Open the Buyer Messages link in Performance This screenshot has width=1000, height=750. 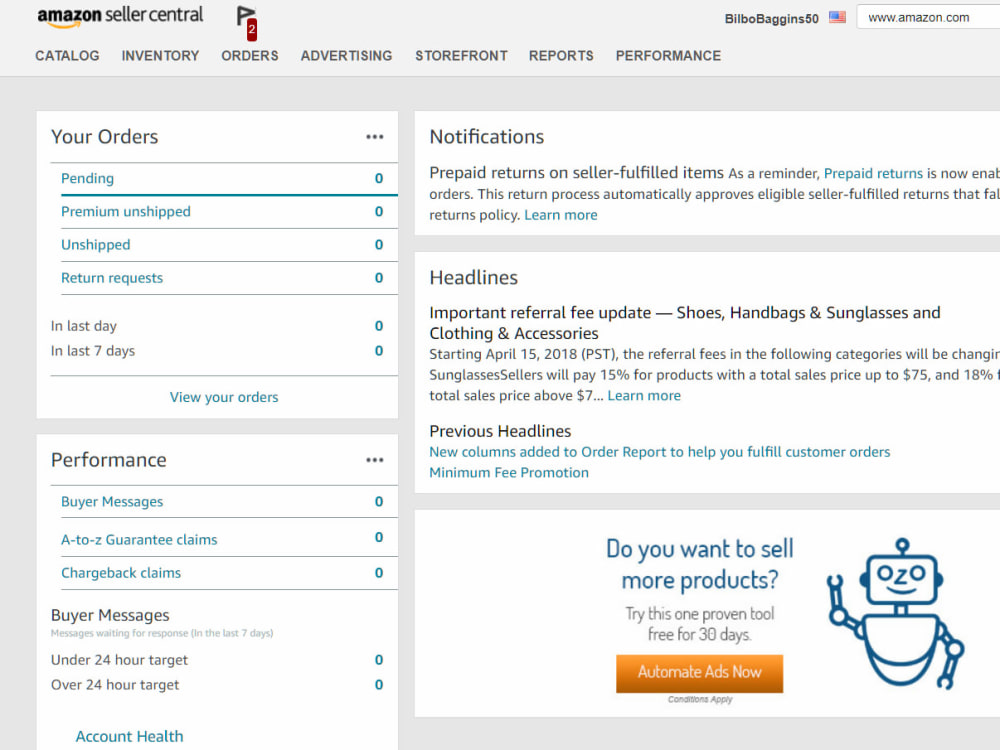tap(112, 502)
